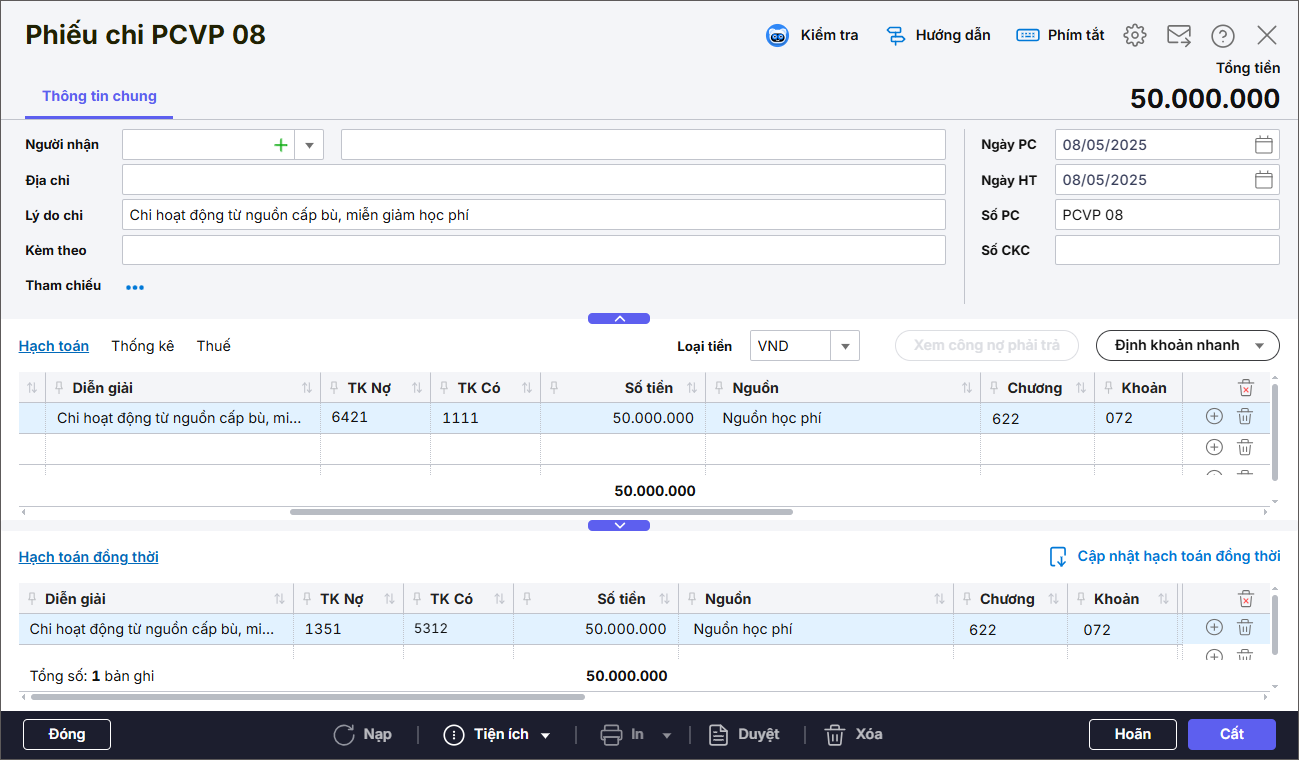This screenshot has width=1299, height=760.
Task: Switch to Thông tin chung tab
Action: pos(99,97)
